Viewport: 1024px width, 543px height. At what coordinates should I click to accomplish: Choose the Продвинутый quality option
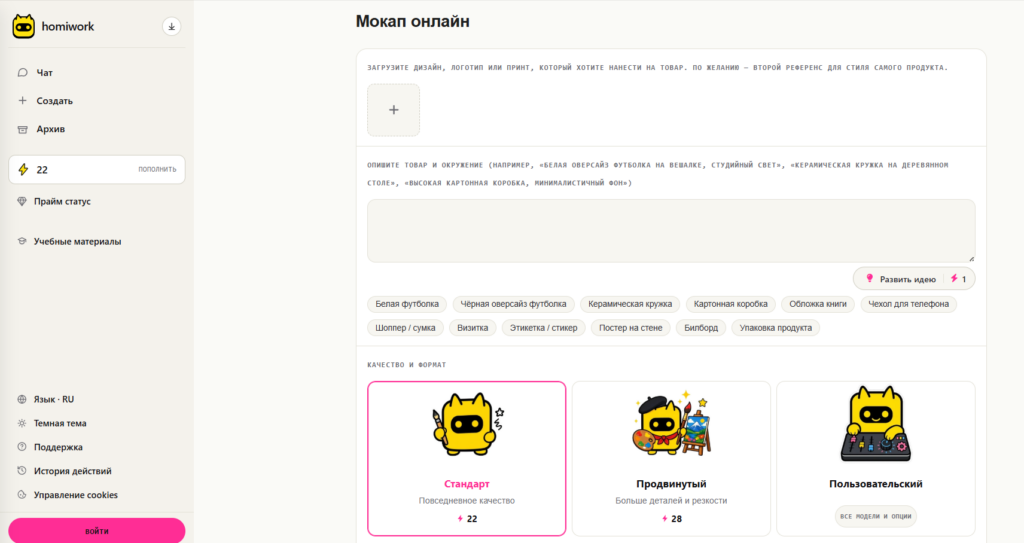tap(671, 459)
